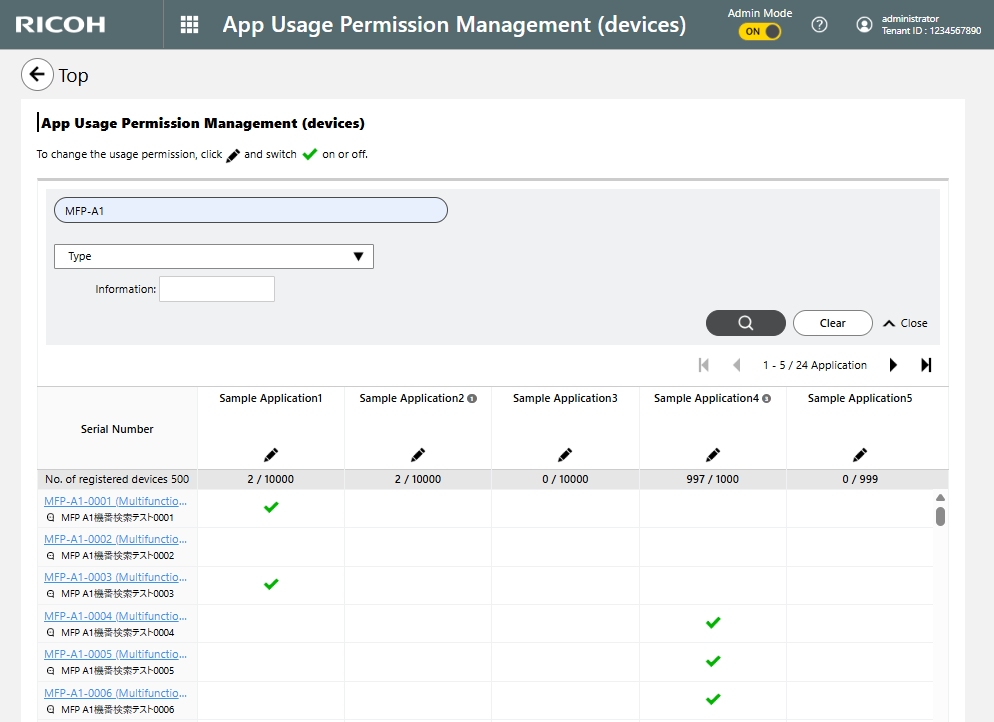Image resolution: width=994 pixels, height=722 pixels.
Task: Turn off the Admin Mode switch
Action: click(x=759, y=32)
